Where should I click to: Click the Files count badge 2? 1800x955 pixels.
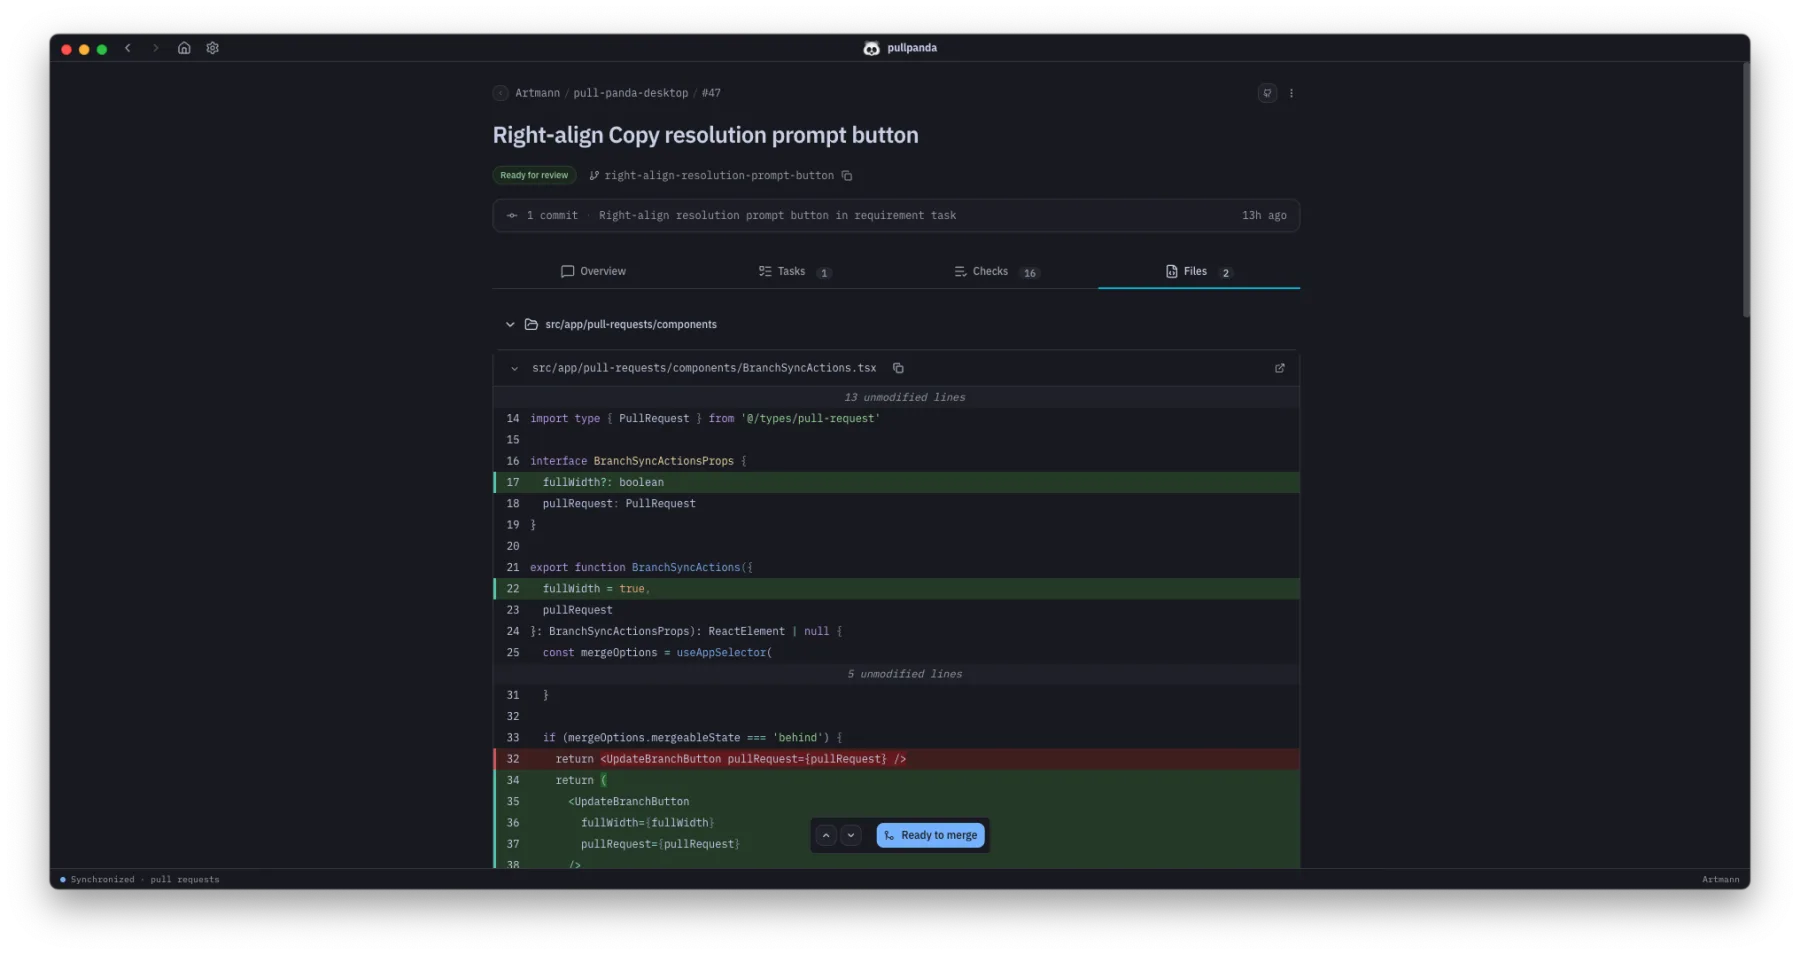1225,273
